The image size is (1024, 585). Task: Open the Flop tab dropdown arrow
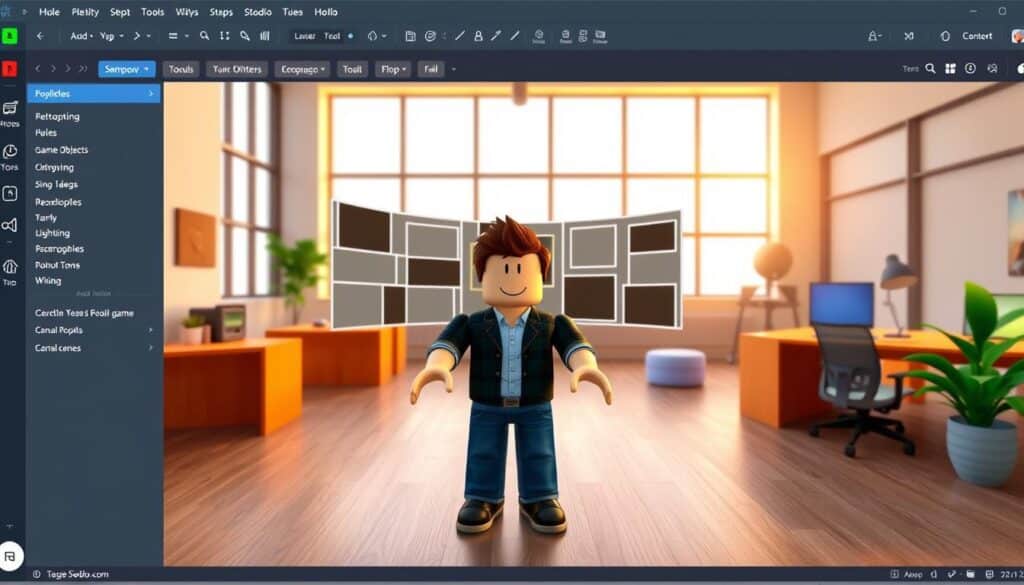(405, 69)
